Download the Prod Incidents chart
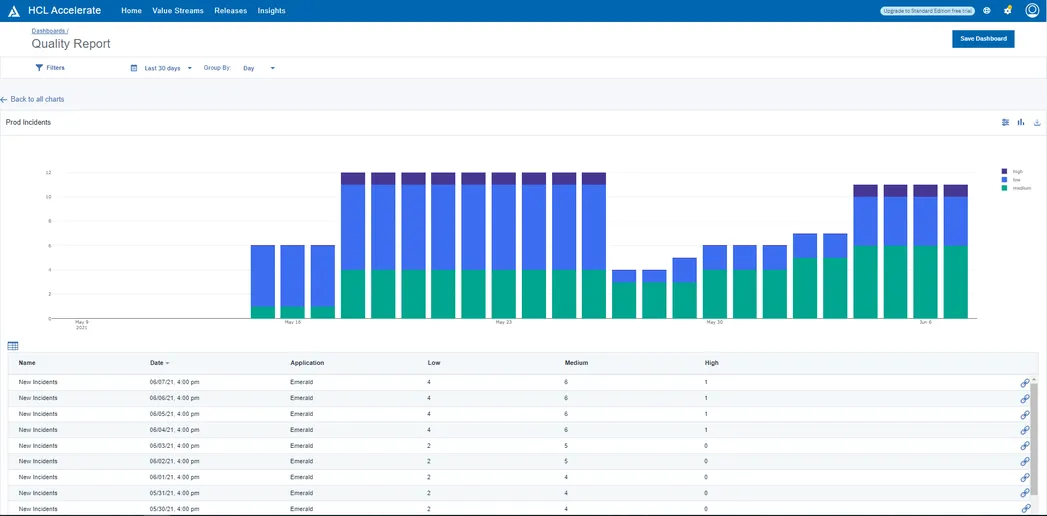 pyautogui.click(x=1037, y=122)
